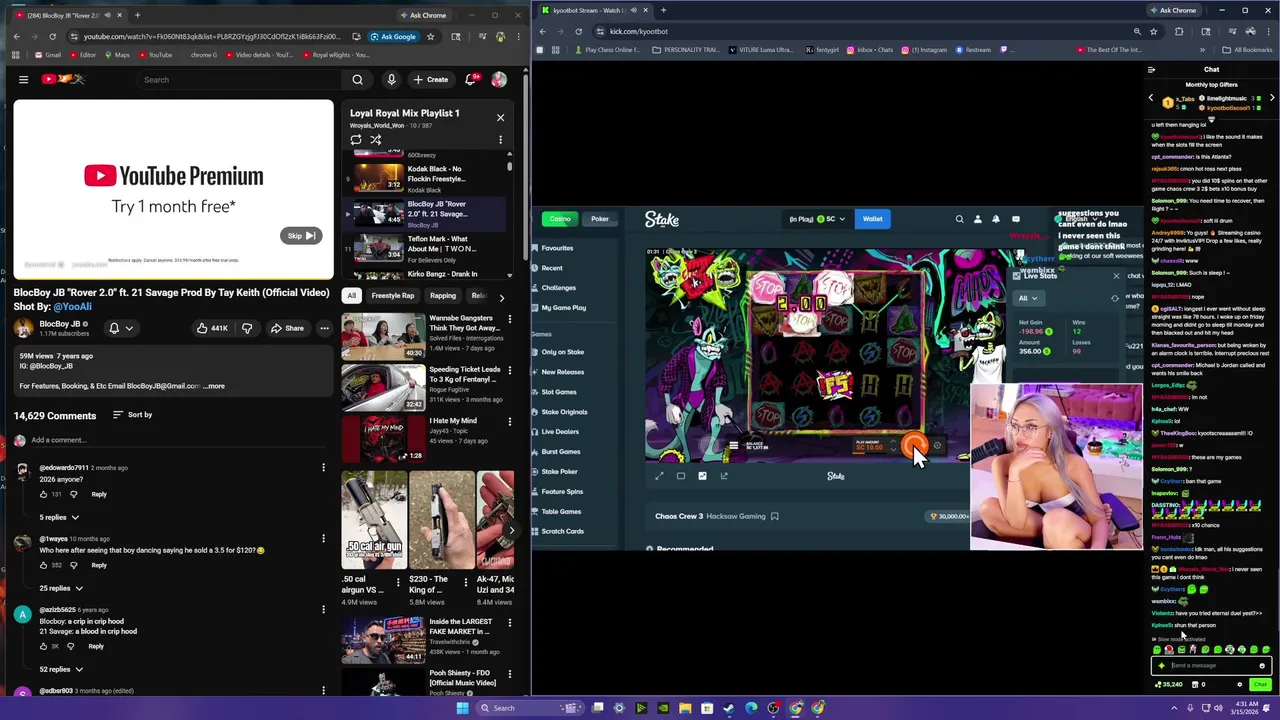Click Create button on YouTube
The height and width of the screenshot is (720, 1280).
[x=430, y=79]
